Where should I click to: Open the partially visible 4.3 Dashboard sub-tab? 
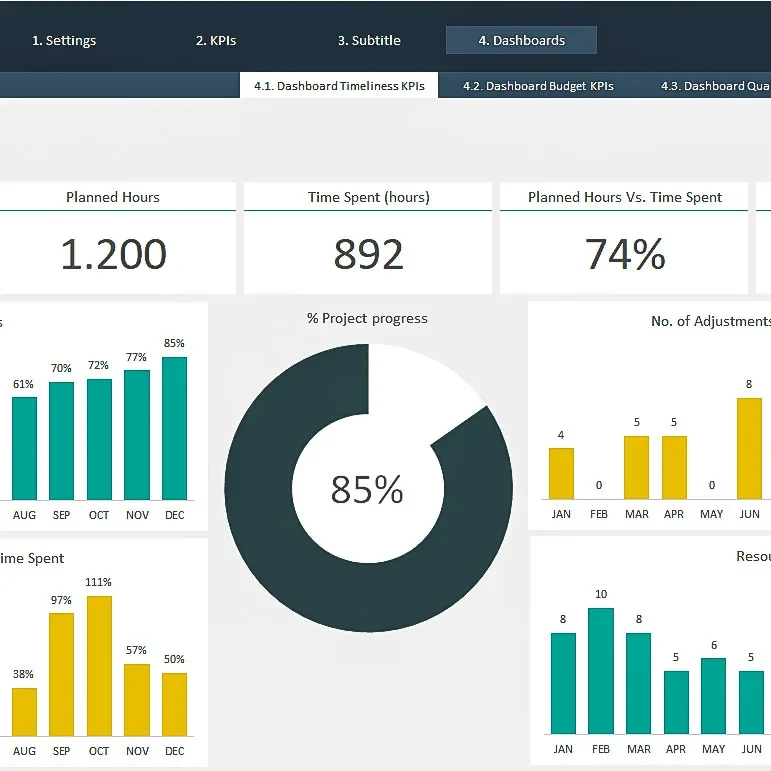point(714,86)
